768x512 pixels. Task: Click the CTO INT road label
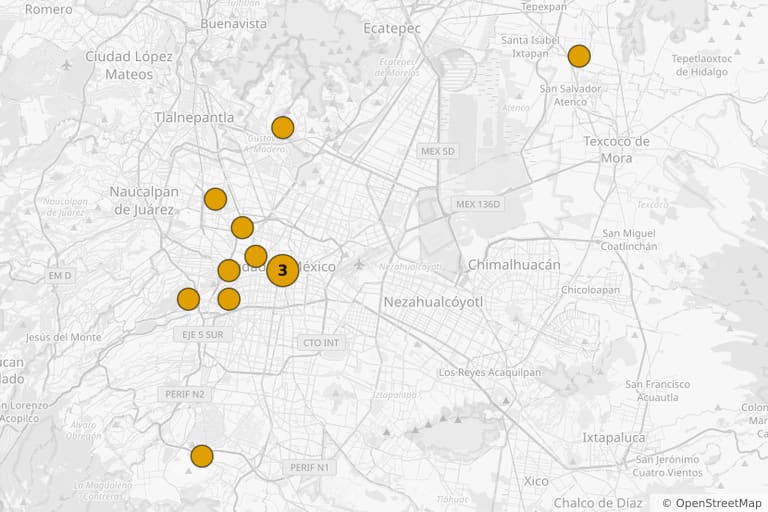pos(321,343)
